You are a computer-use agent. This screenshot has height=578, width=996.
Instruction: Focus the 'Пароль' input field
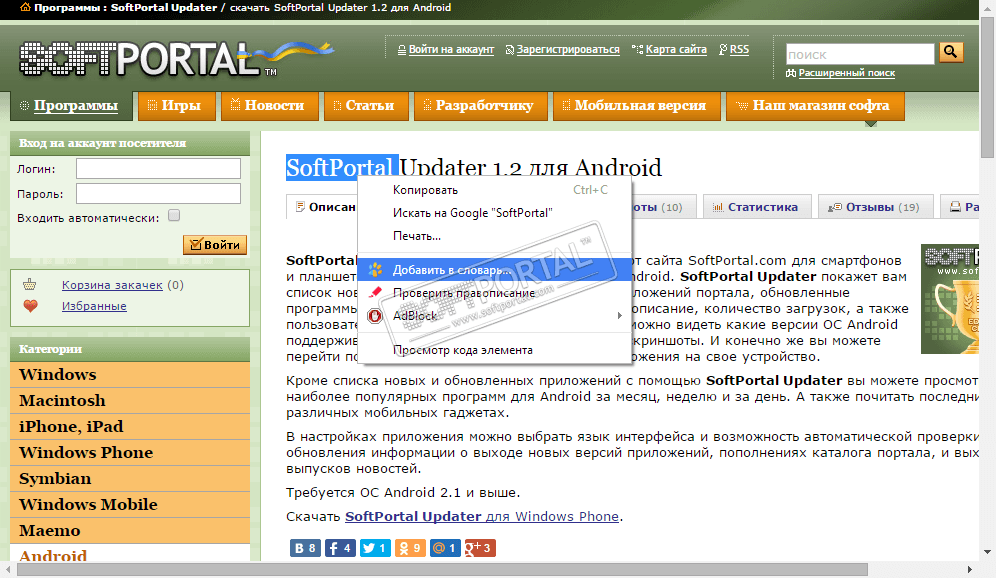tap(158, 194)
